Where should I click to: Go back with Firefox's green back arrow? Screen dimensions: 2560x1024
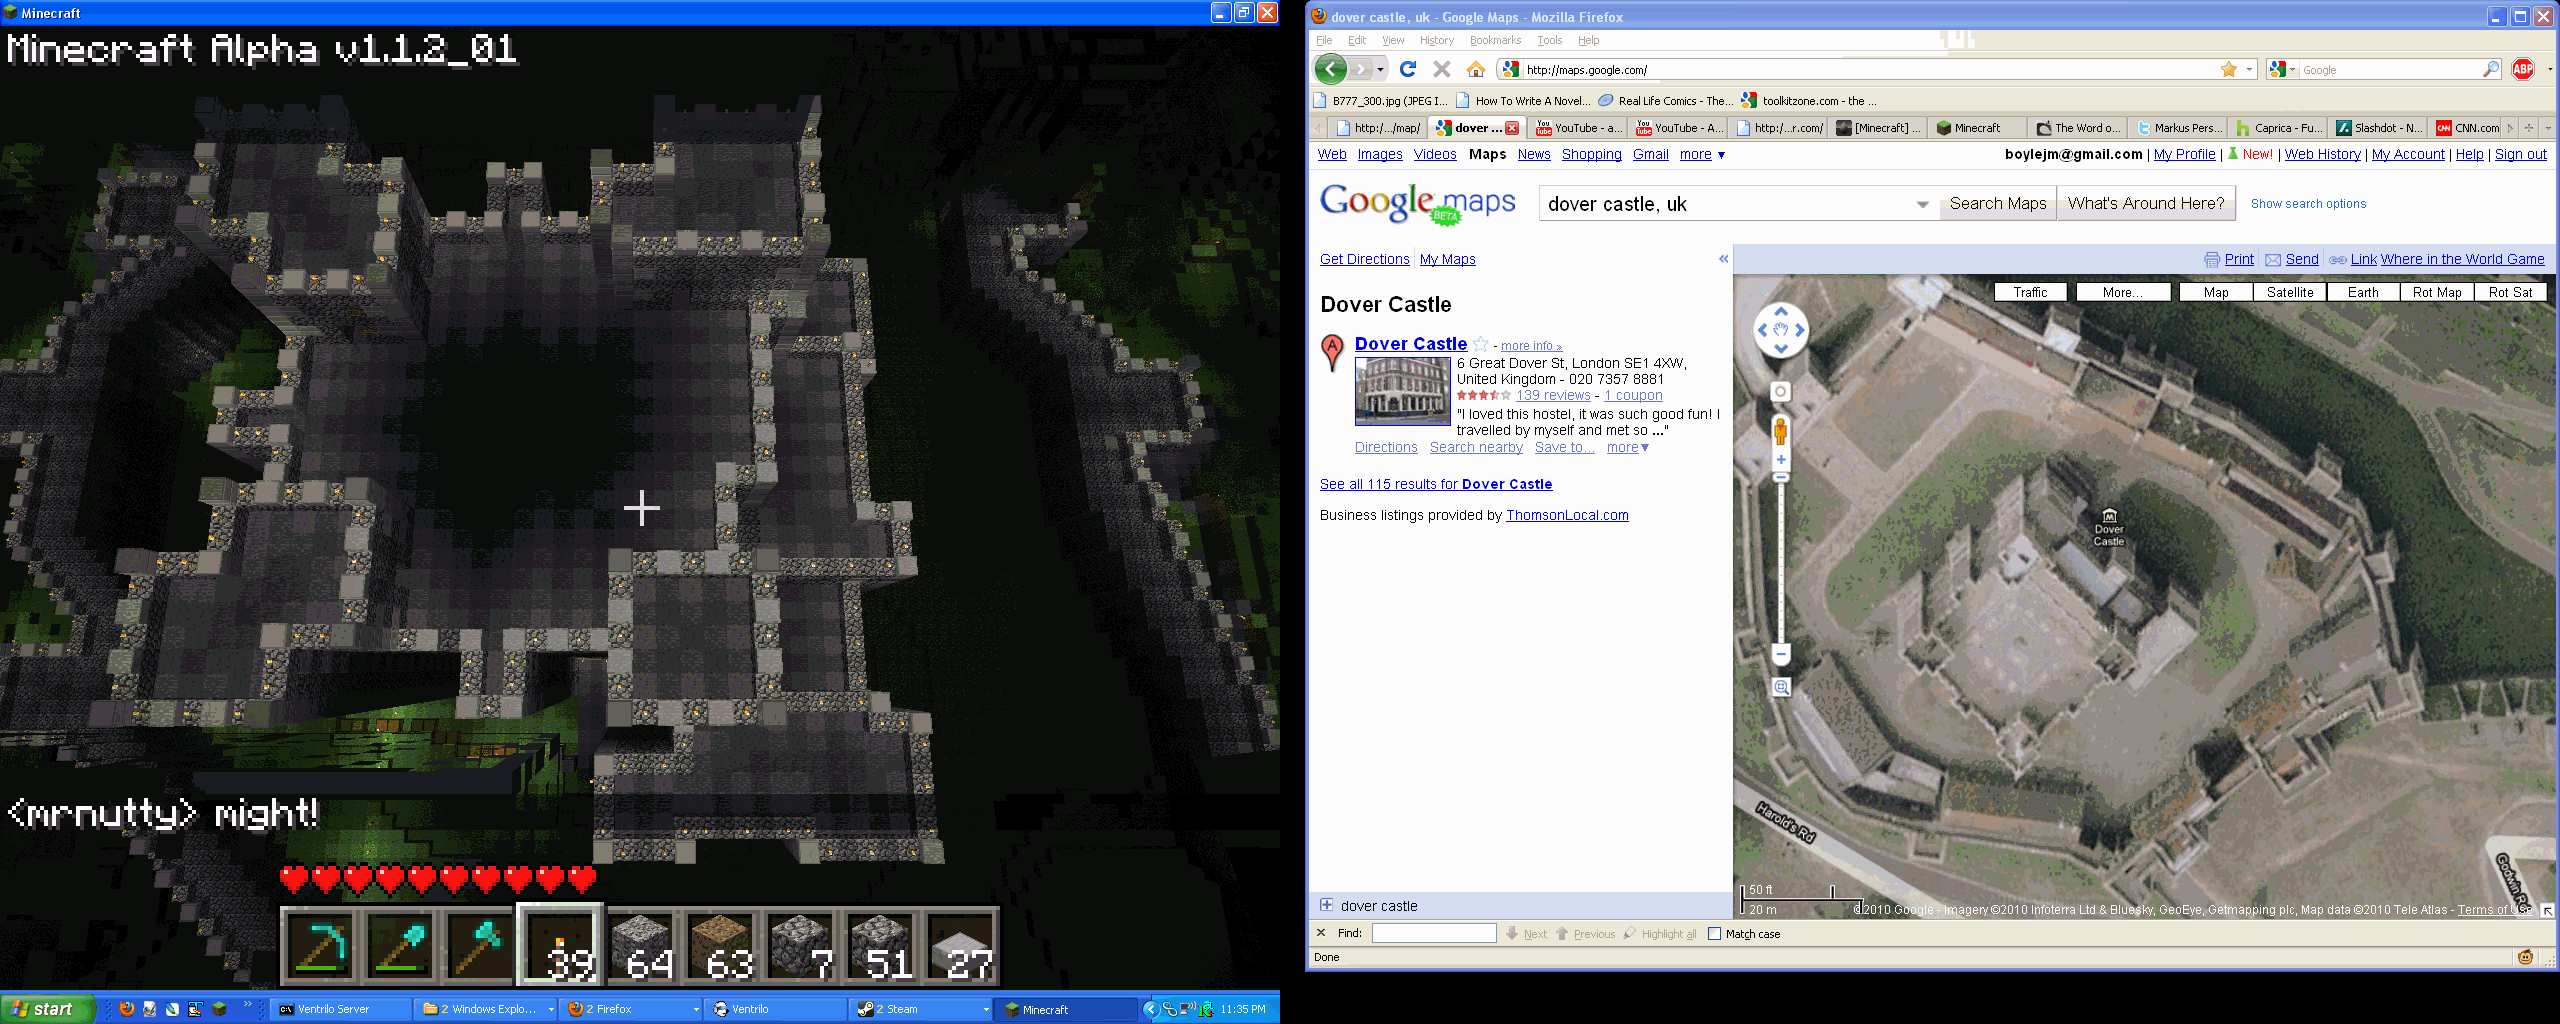click(1331, 69)
